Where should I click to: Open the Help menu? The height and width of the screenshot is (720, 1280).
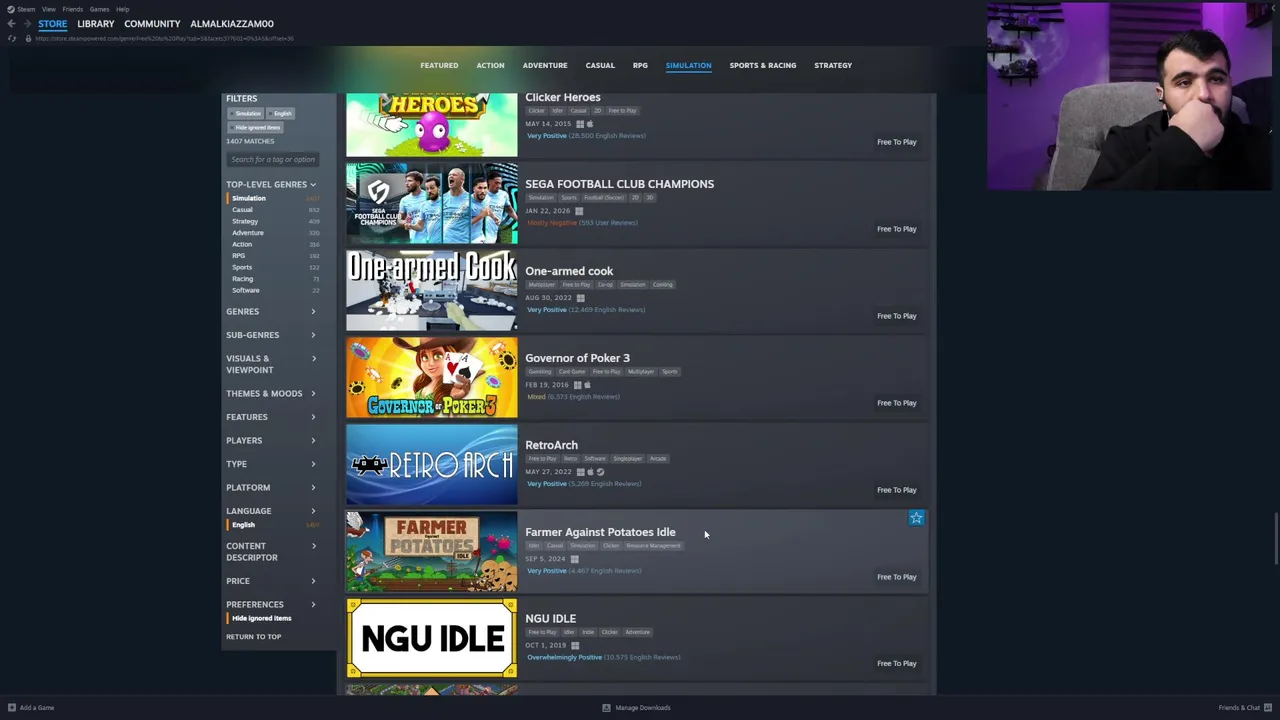[x=122, y=9]
